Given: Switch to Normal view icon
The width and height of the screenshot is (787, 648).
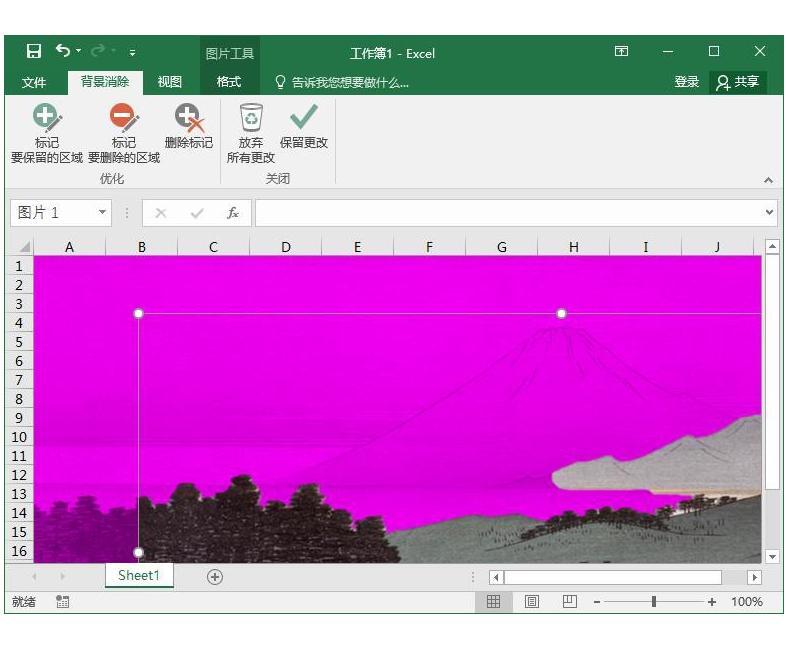Looking at the screenshot, I should tap(493, 601).
